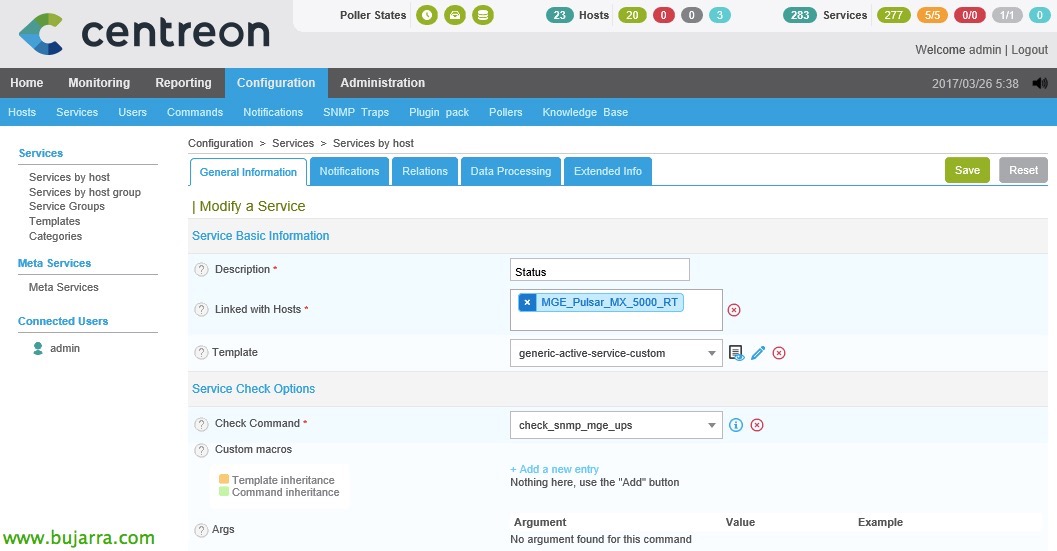Open help for the Description field
The width and height of the screenshot is (1057, 551).
[x=201, y=270]
